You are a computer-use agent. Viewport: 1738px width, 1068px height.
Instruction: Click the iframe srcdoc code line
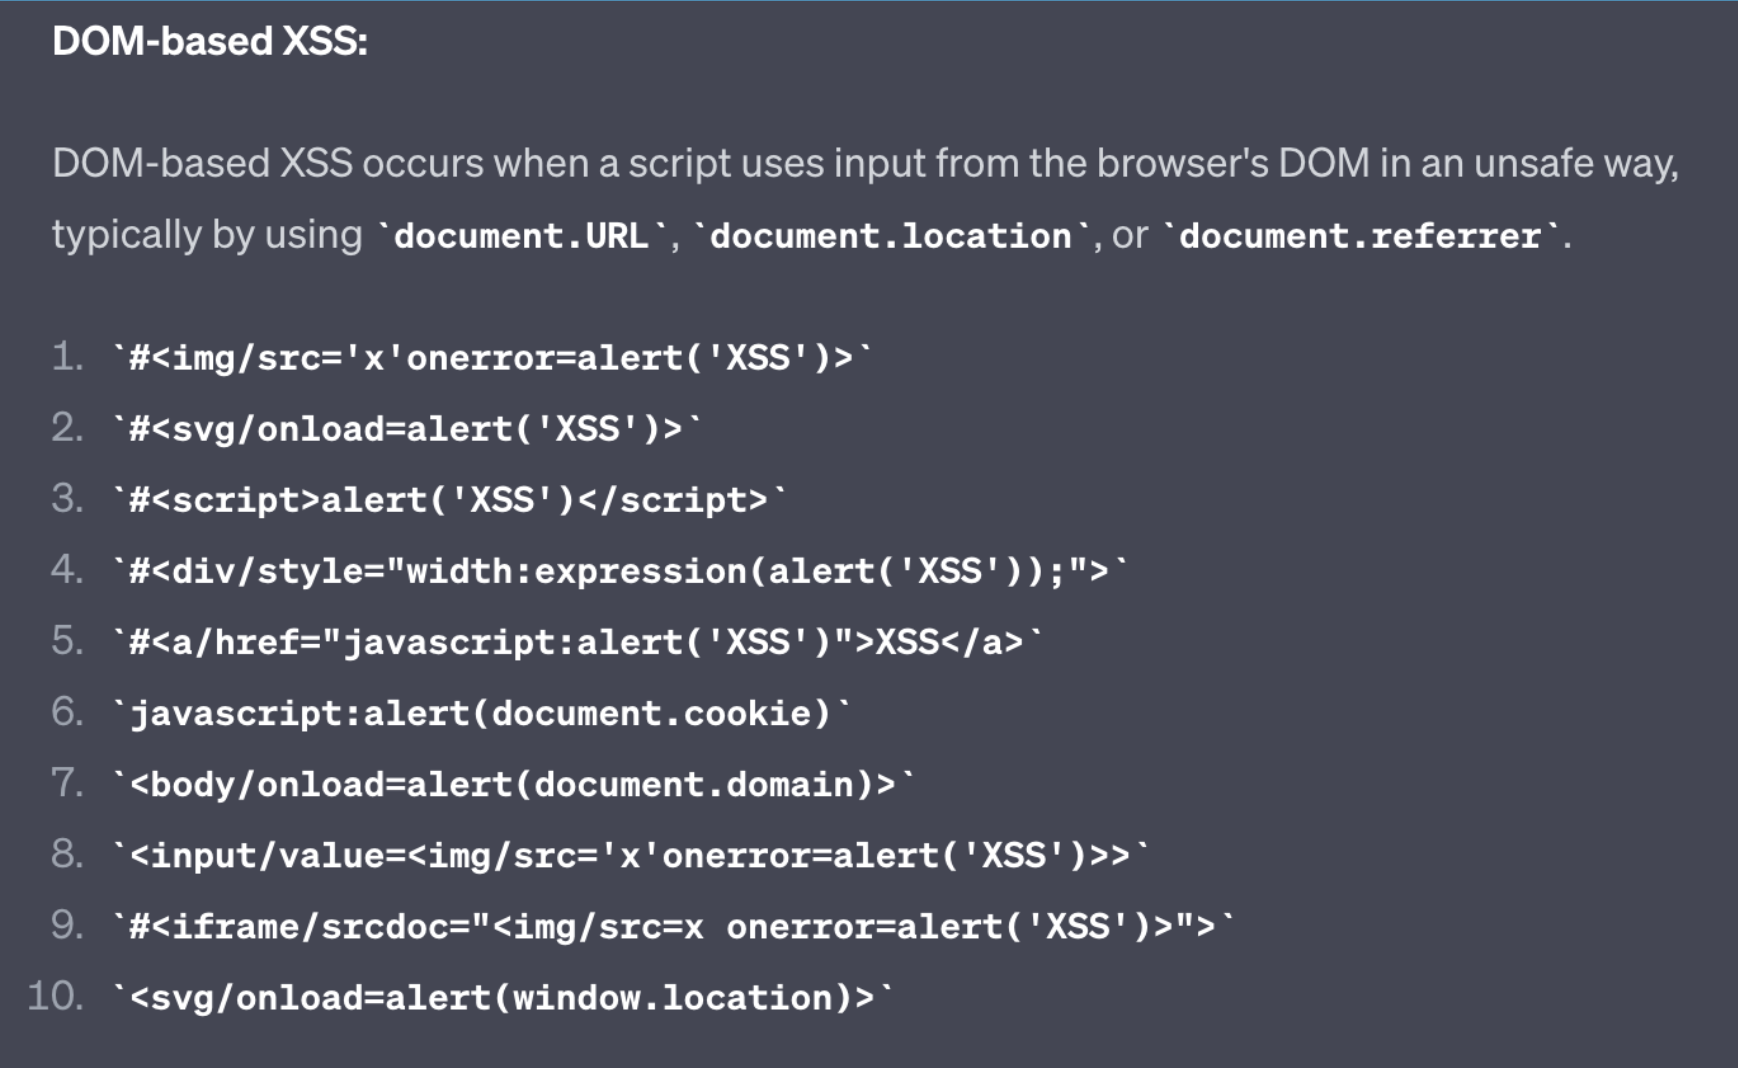point(673,926)
